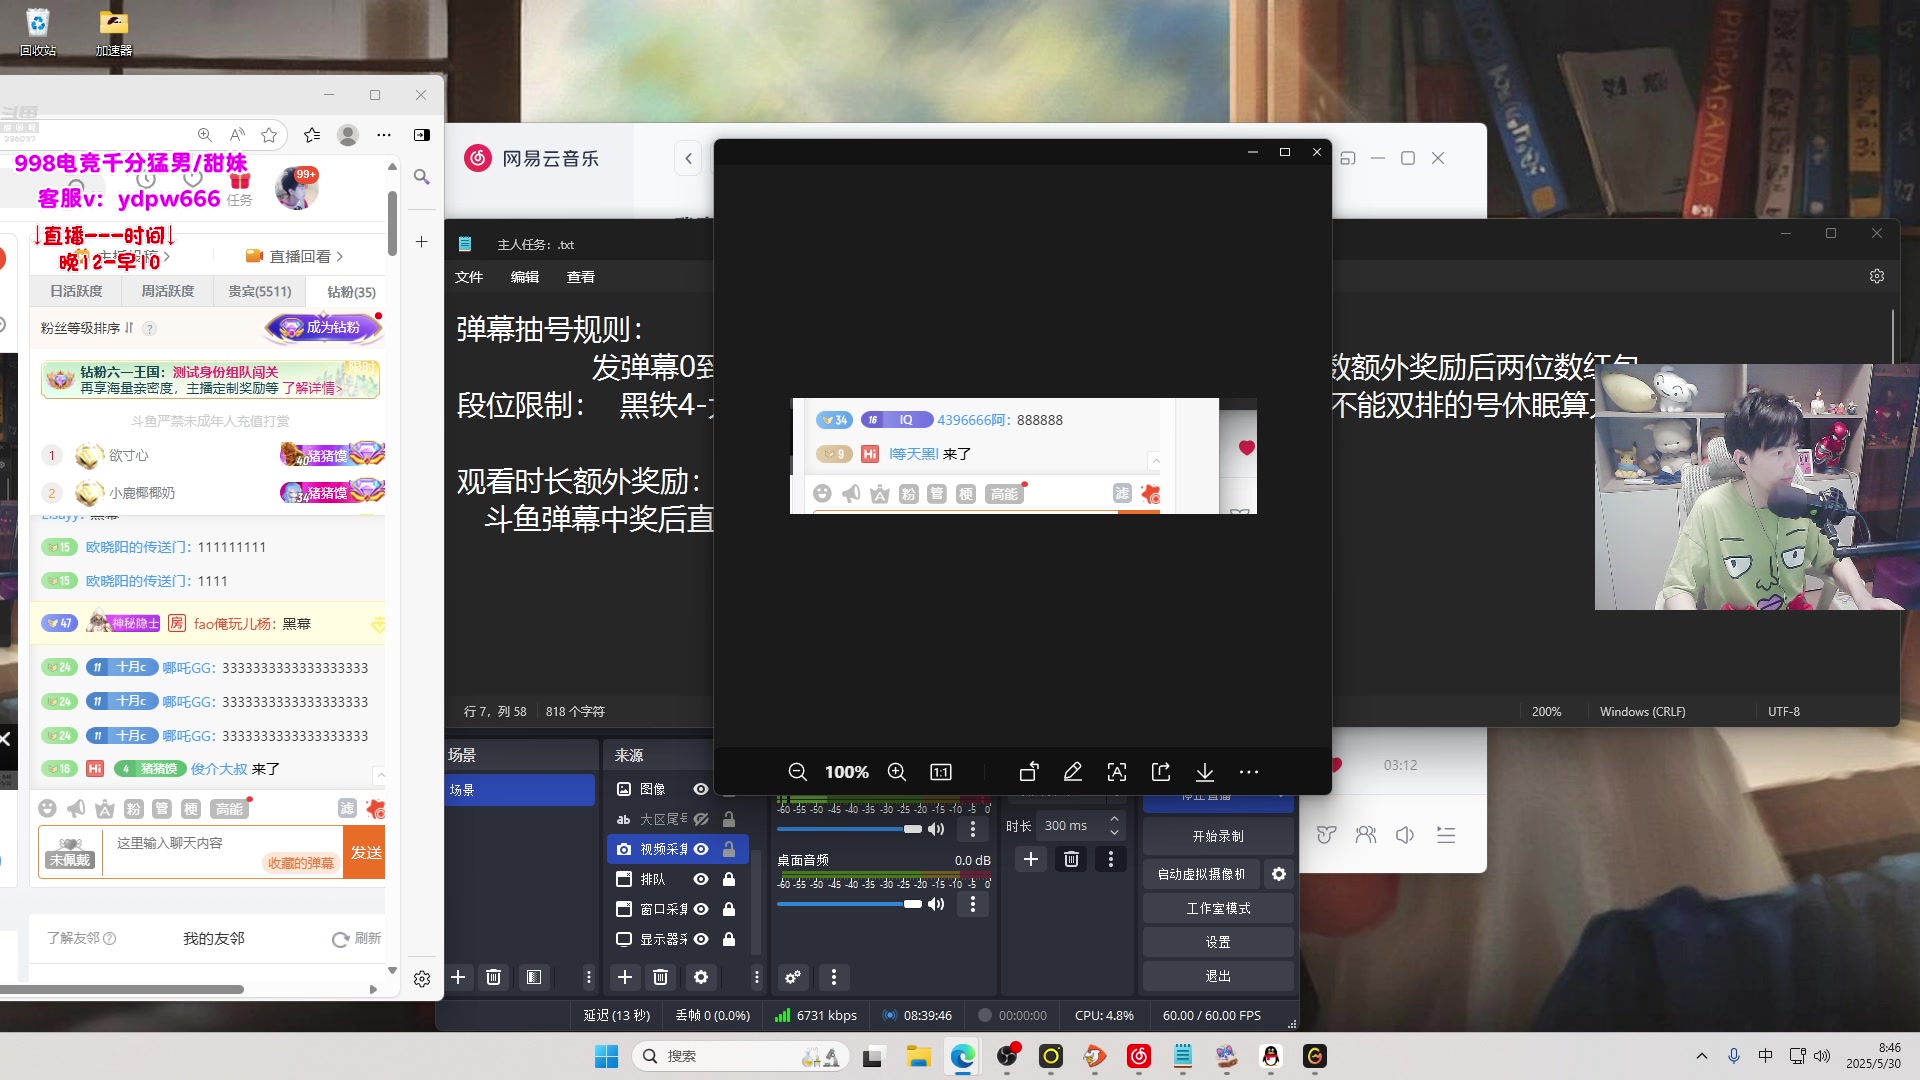Open the pencil edit tool in image viewer
Screen dimensions: 1920x1080
coord(1073,772)
